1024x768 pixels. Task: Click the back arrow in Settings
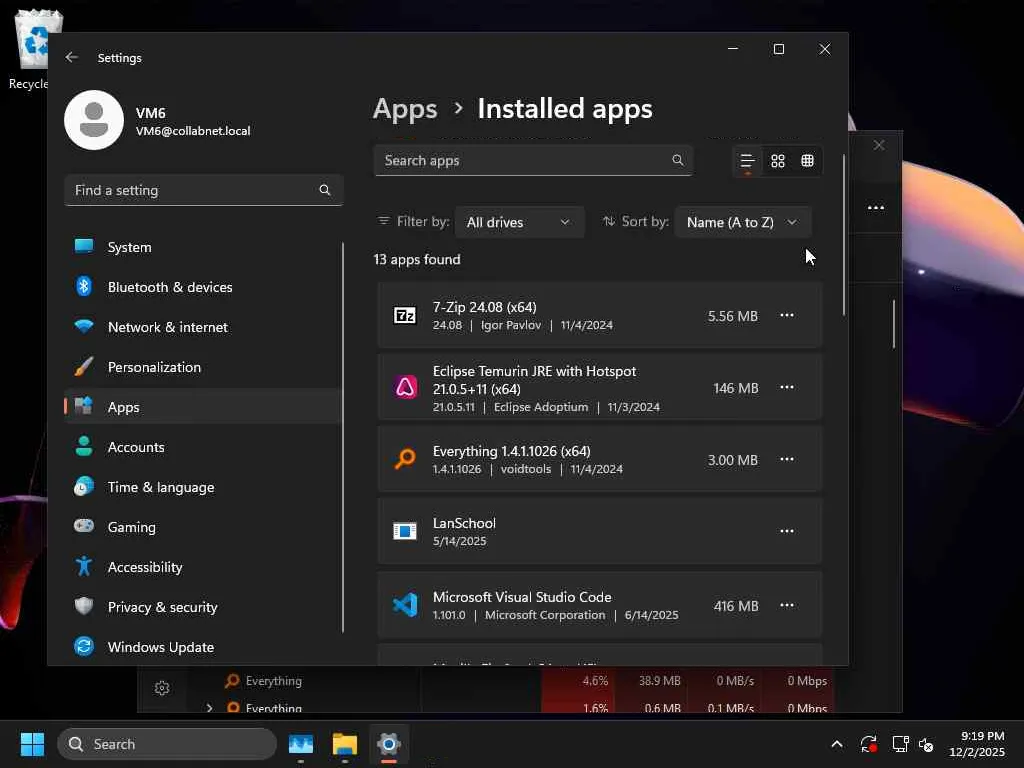click(72, 57)
